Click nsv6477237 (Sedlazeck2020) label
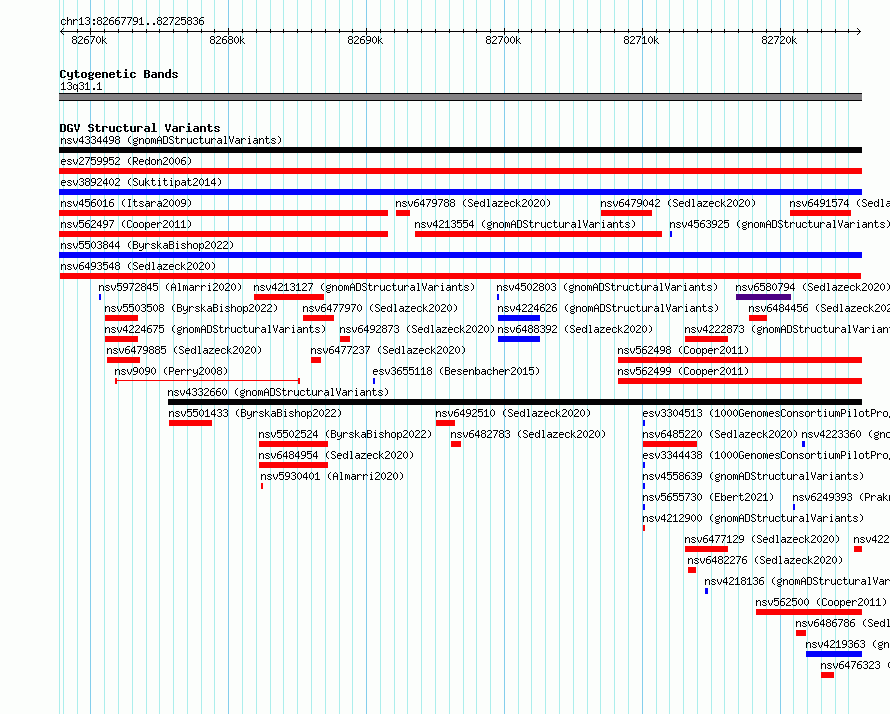Viewport: 890px width, 714px height. coord(388,350)
